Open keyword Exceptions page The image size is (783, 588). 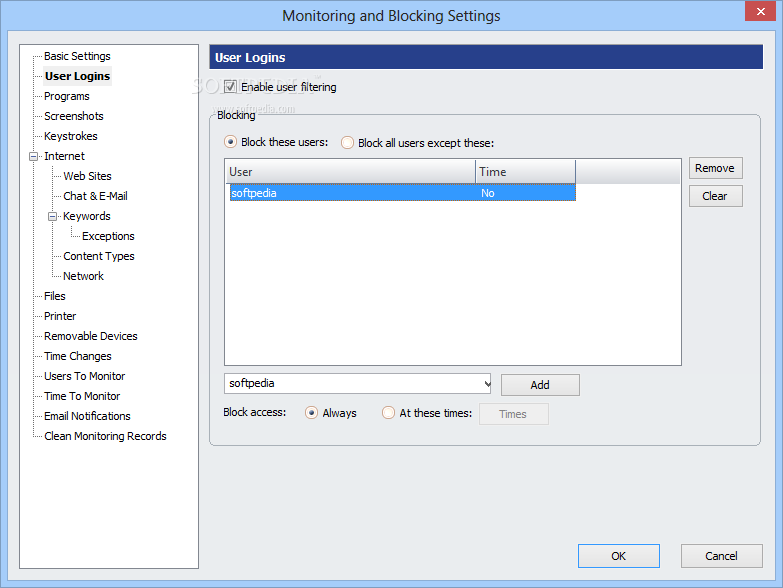[108, 236]
